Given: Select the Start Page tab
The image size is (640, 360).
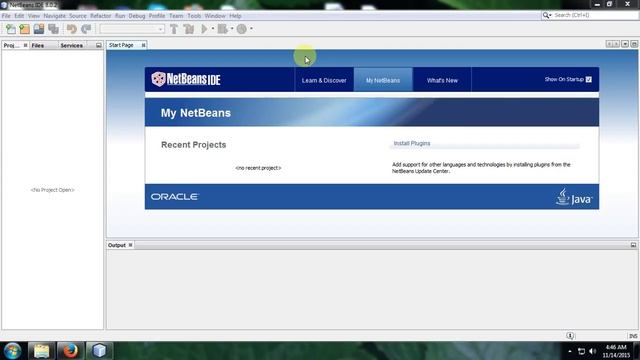Looking at the screenshot, I should coord(121,45).
